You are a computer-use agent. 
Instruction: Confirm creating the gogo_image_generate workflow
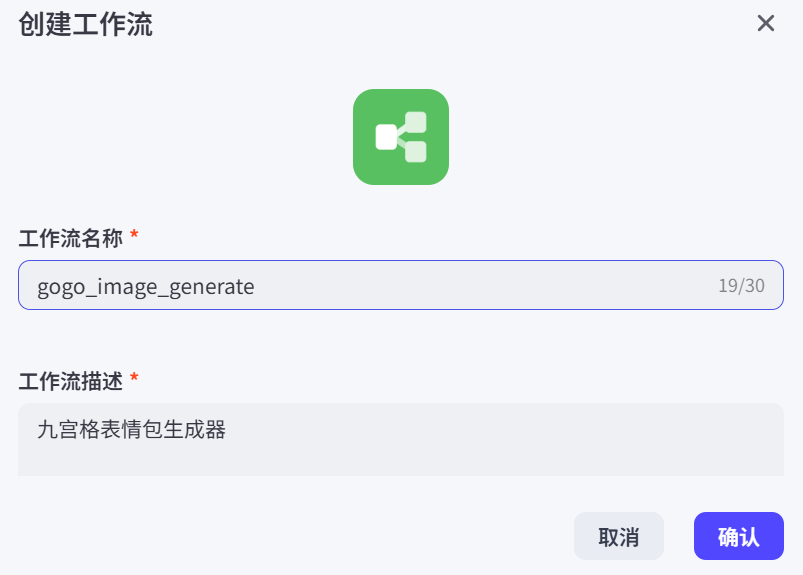point(738,536)
